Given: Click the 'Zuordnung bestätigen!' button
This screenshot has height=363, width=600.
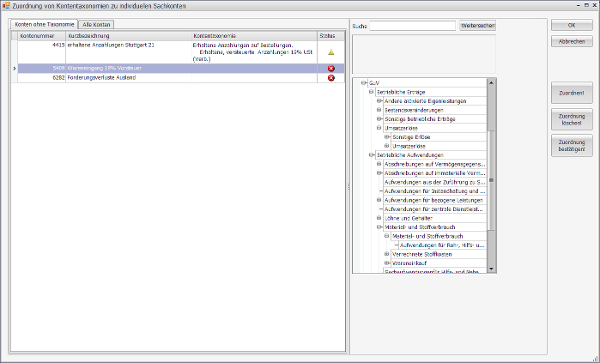Looking at the screenshot, I should 572,146.
